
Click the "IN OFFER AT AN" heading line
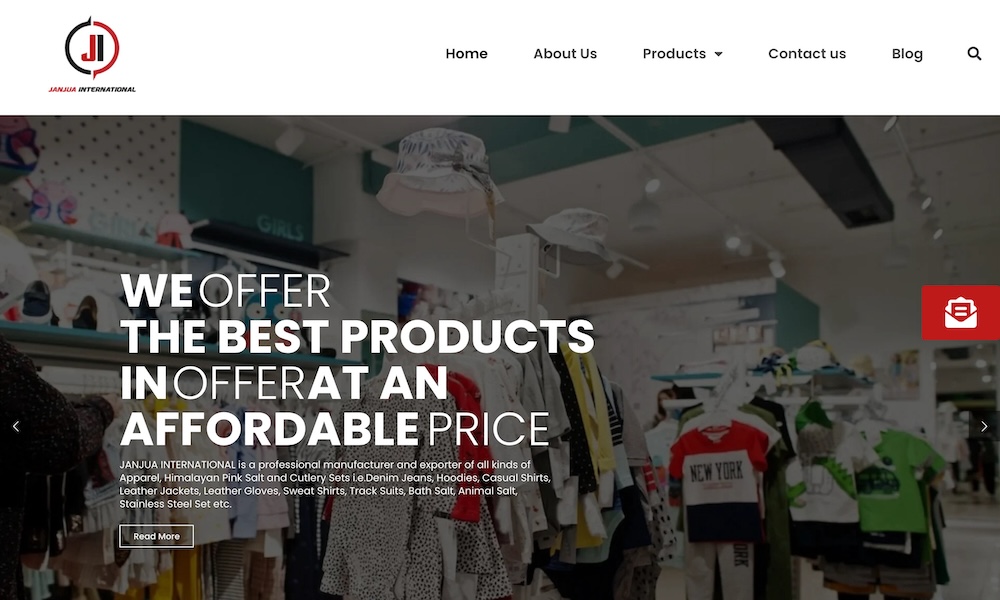tap(284, 383)
